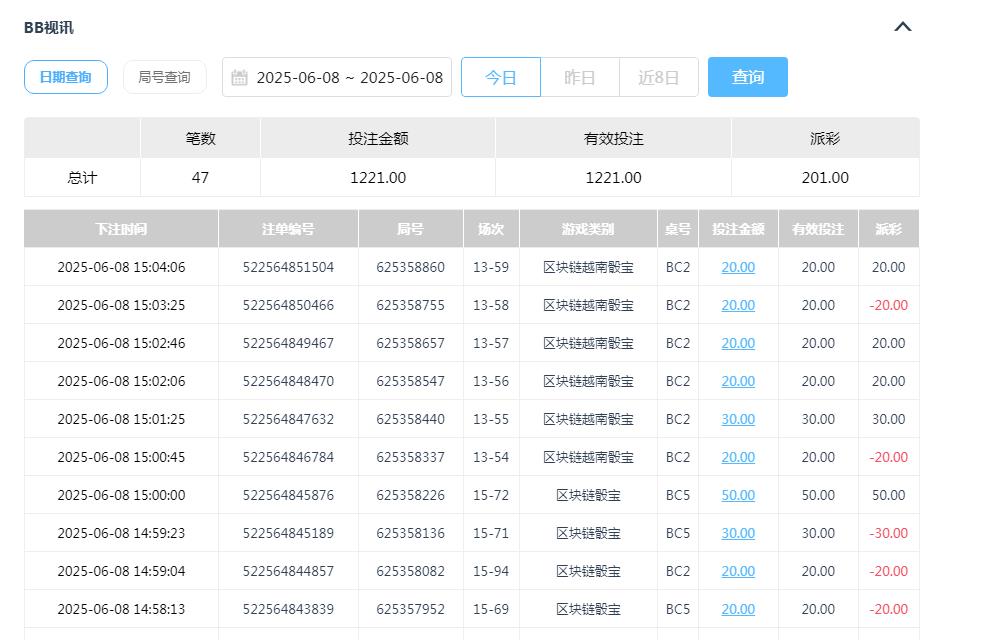Open the 20.00 link for round 13-58
This screenshot has height=640, width=981.
click(737, 305)
